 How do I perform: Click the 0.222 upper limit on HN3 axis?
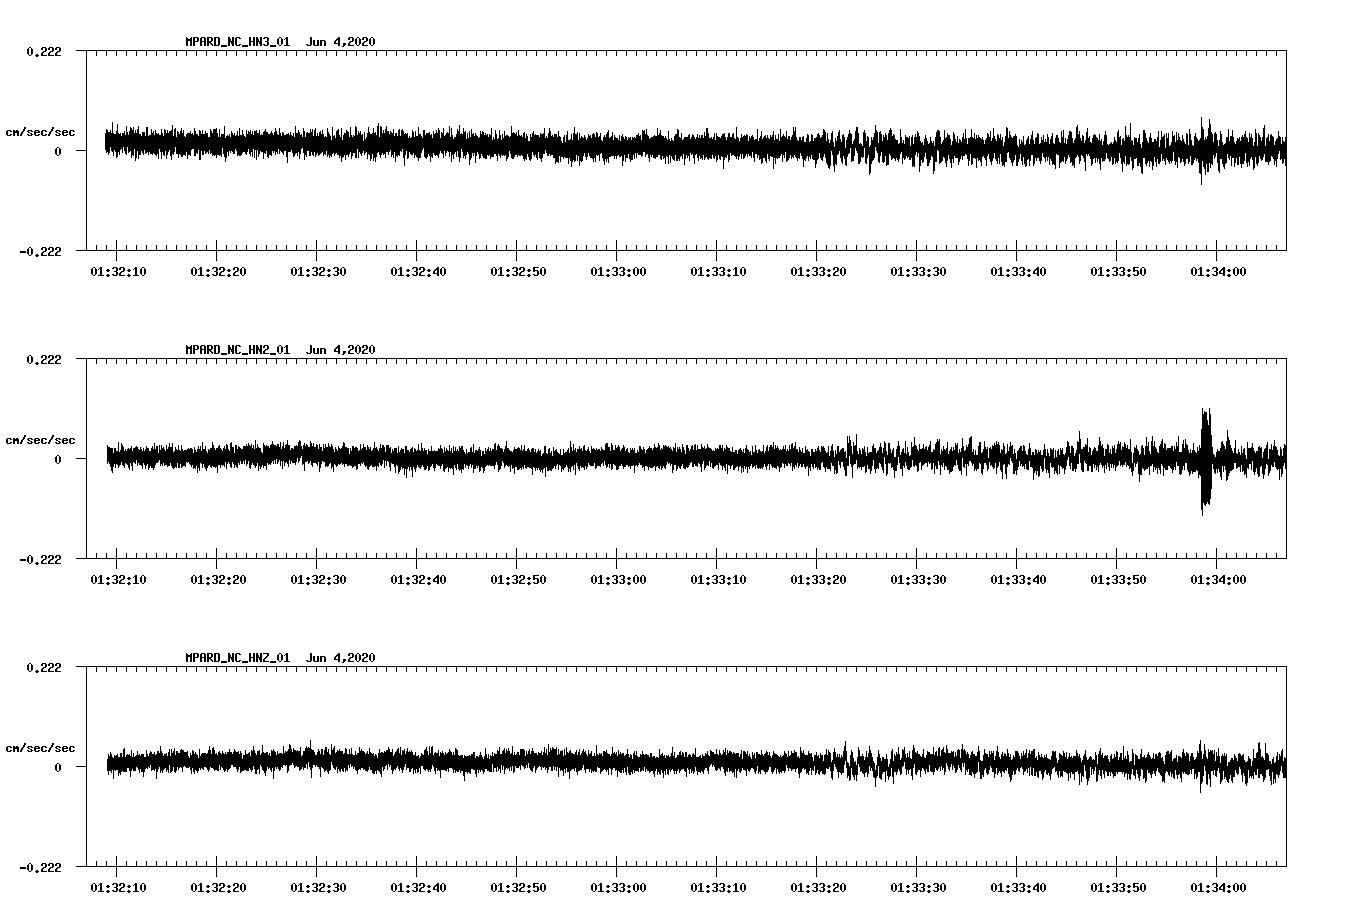point(43,51)
